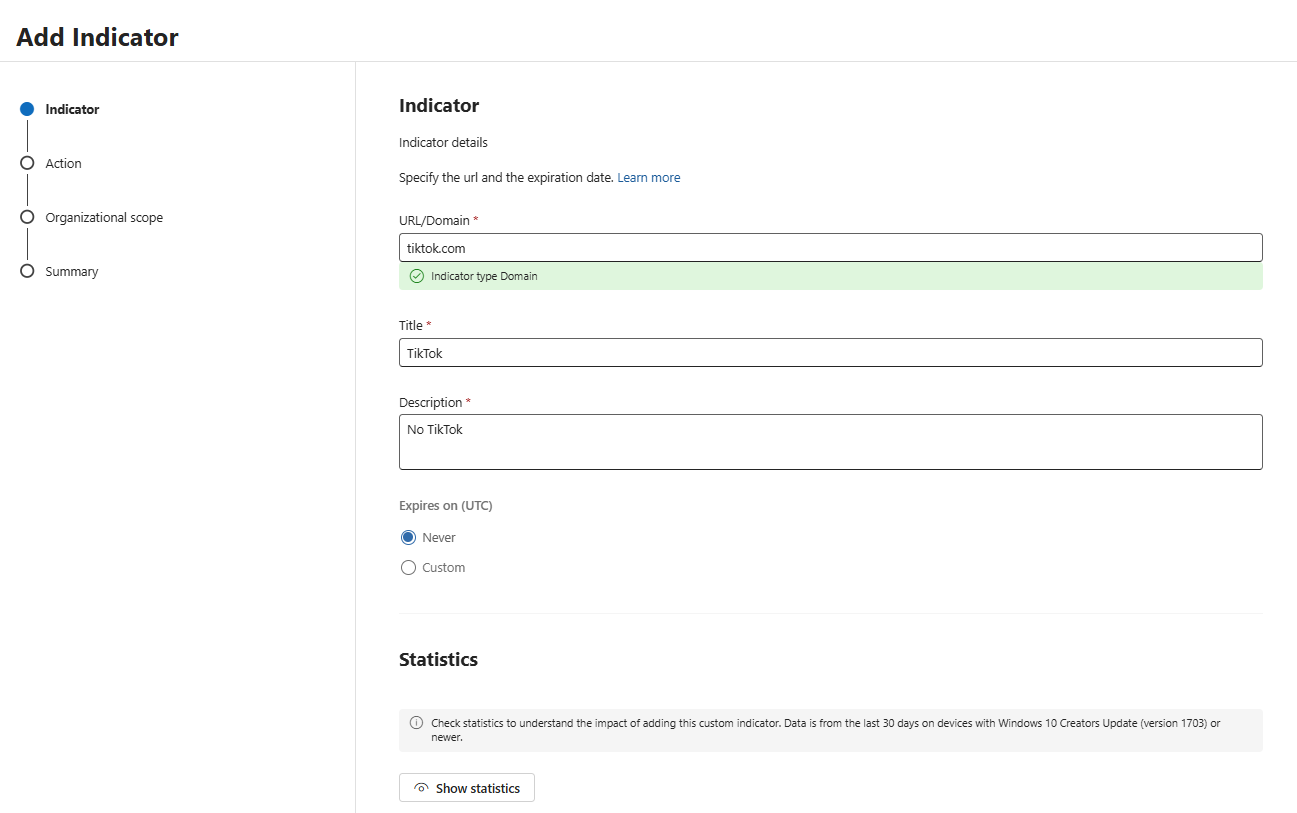Viewport: 1297px width, 813px height.
Task: Click the eye icon on Show statistics
Action: (421, 788)
